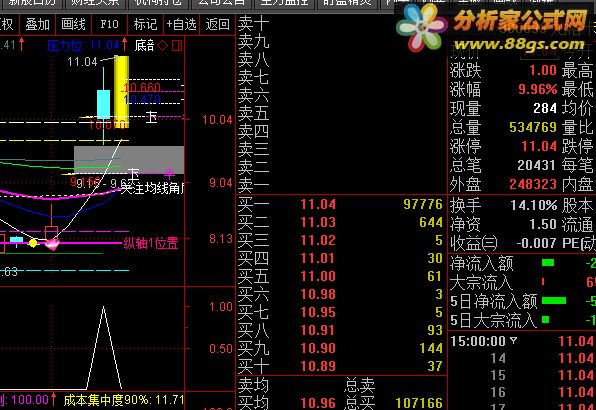596x410 pixels.
Task: Click the 卖一 order book row
Action: (341, 186)
